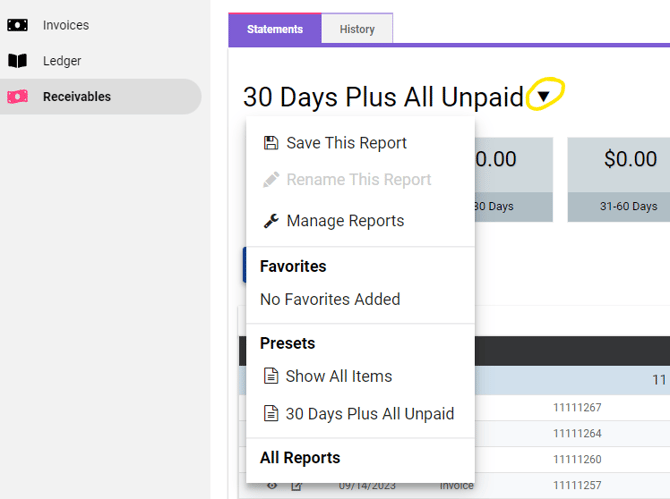Select Show All Items preset
This screenshot has width=670, height=499.
[338, 376]
